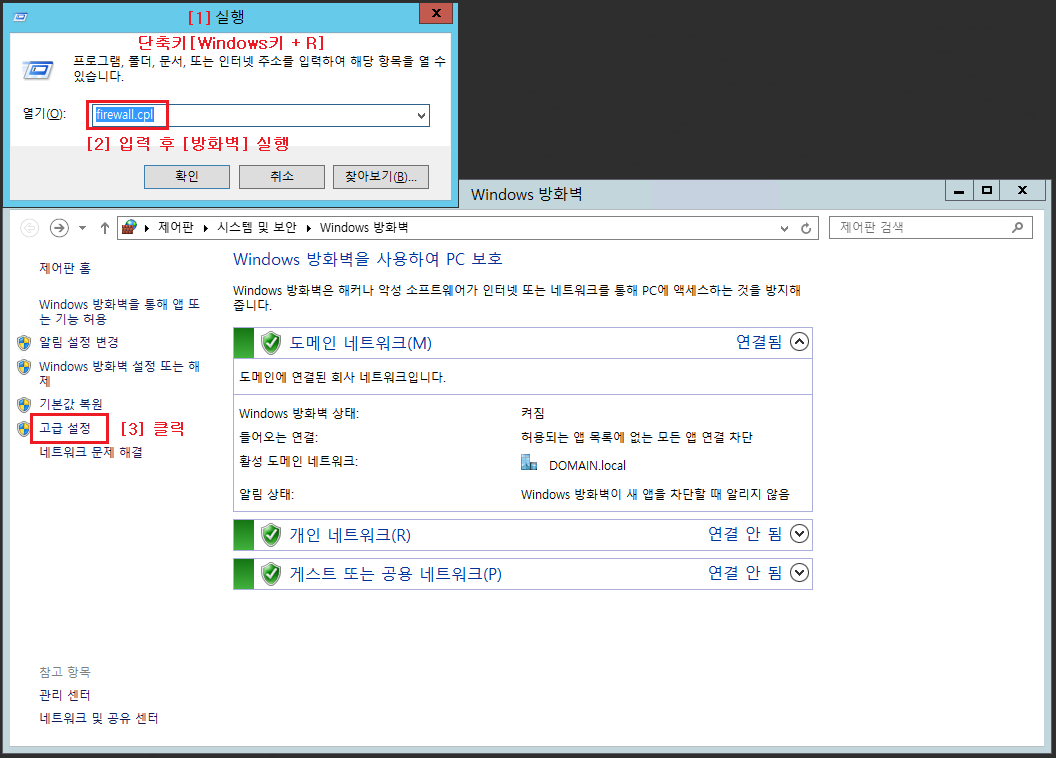This screenshot has height=758, width=1056.
Task: Open 관리 센터 link
Action: coord(65,695)
